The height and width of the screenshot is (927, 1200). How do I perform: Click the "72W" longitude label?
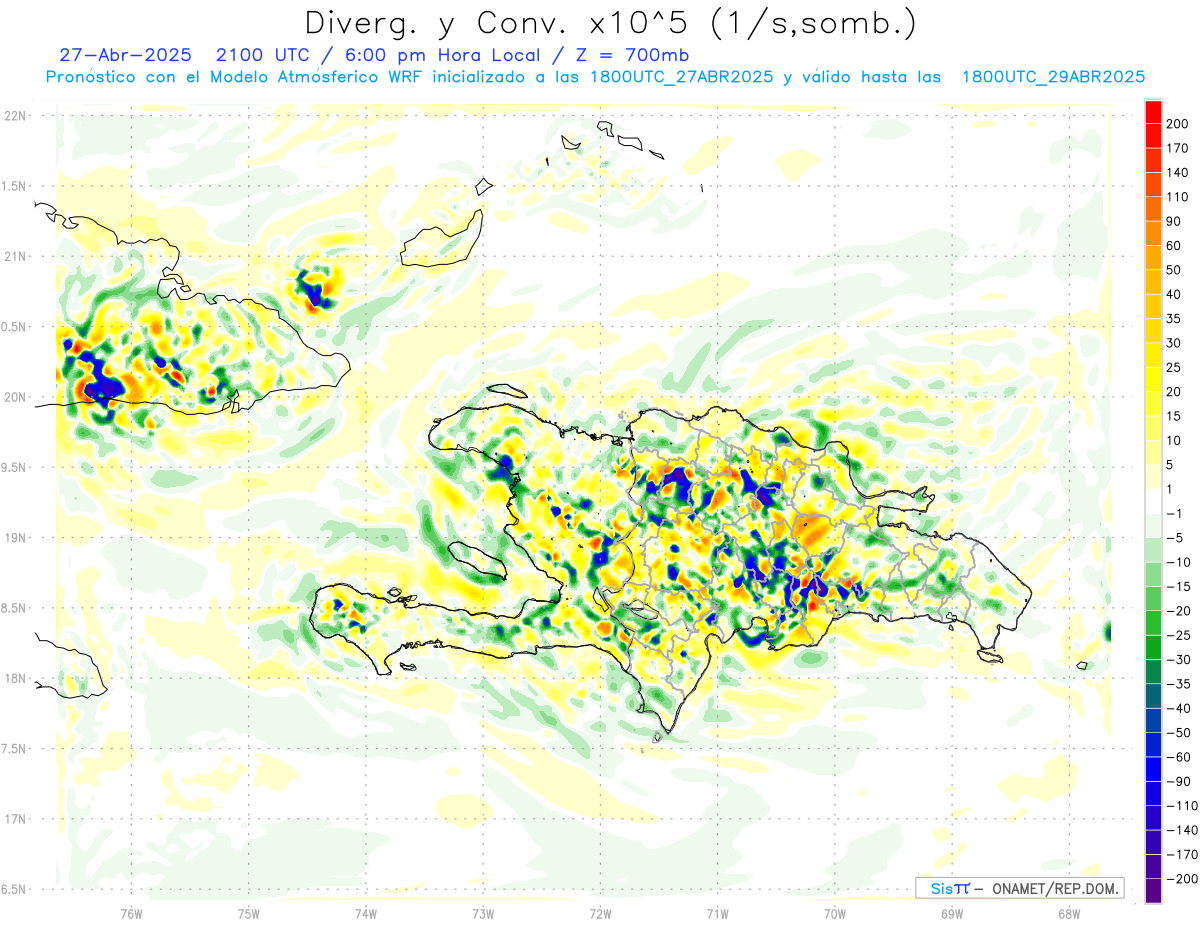tap(600, 914)
